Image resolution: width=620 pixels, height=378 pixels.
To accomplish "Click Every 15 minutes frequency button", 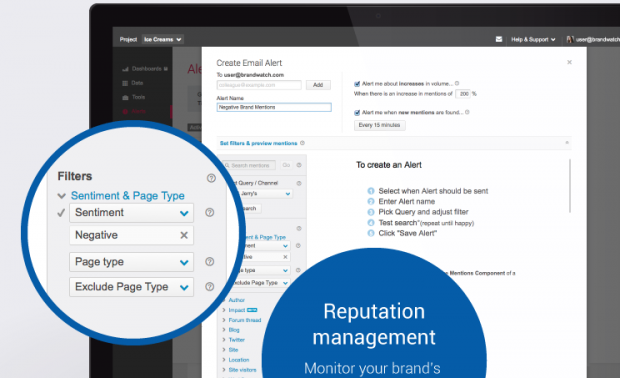I will coord(379,125).
